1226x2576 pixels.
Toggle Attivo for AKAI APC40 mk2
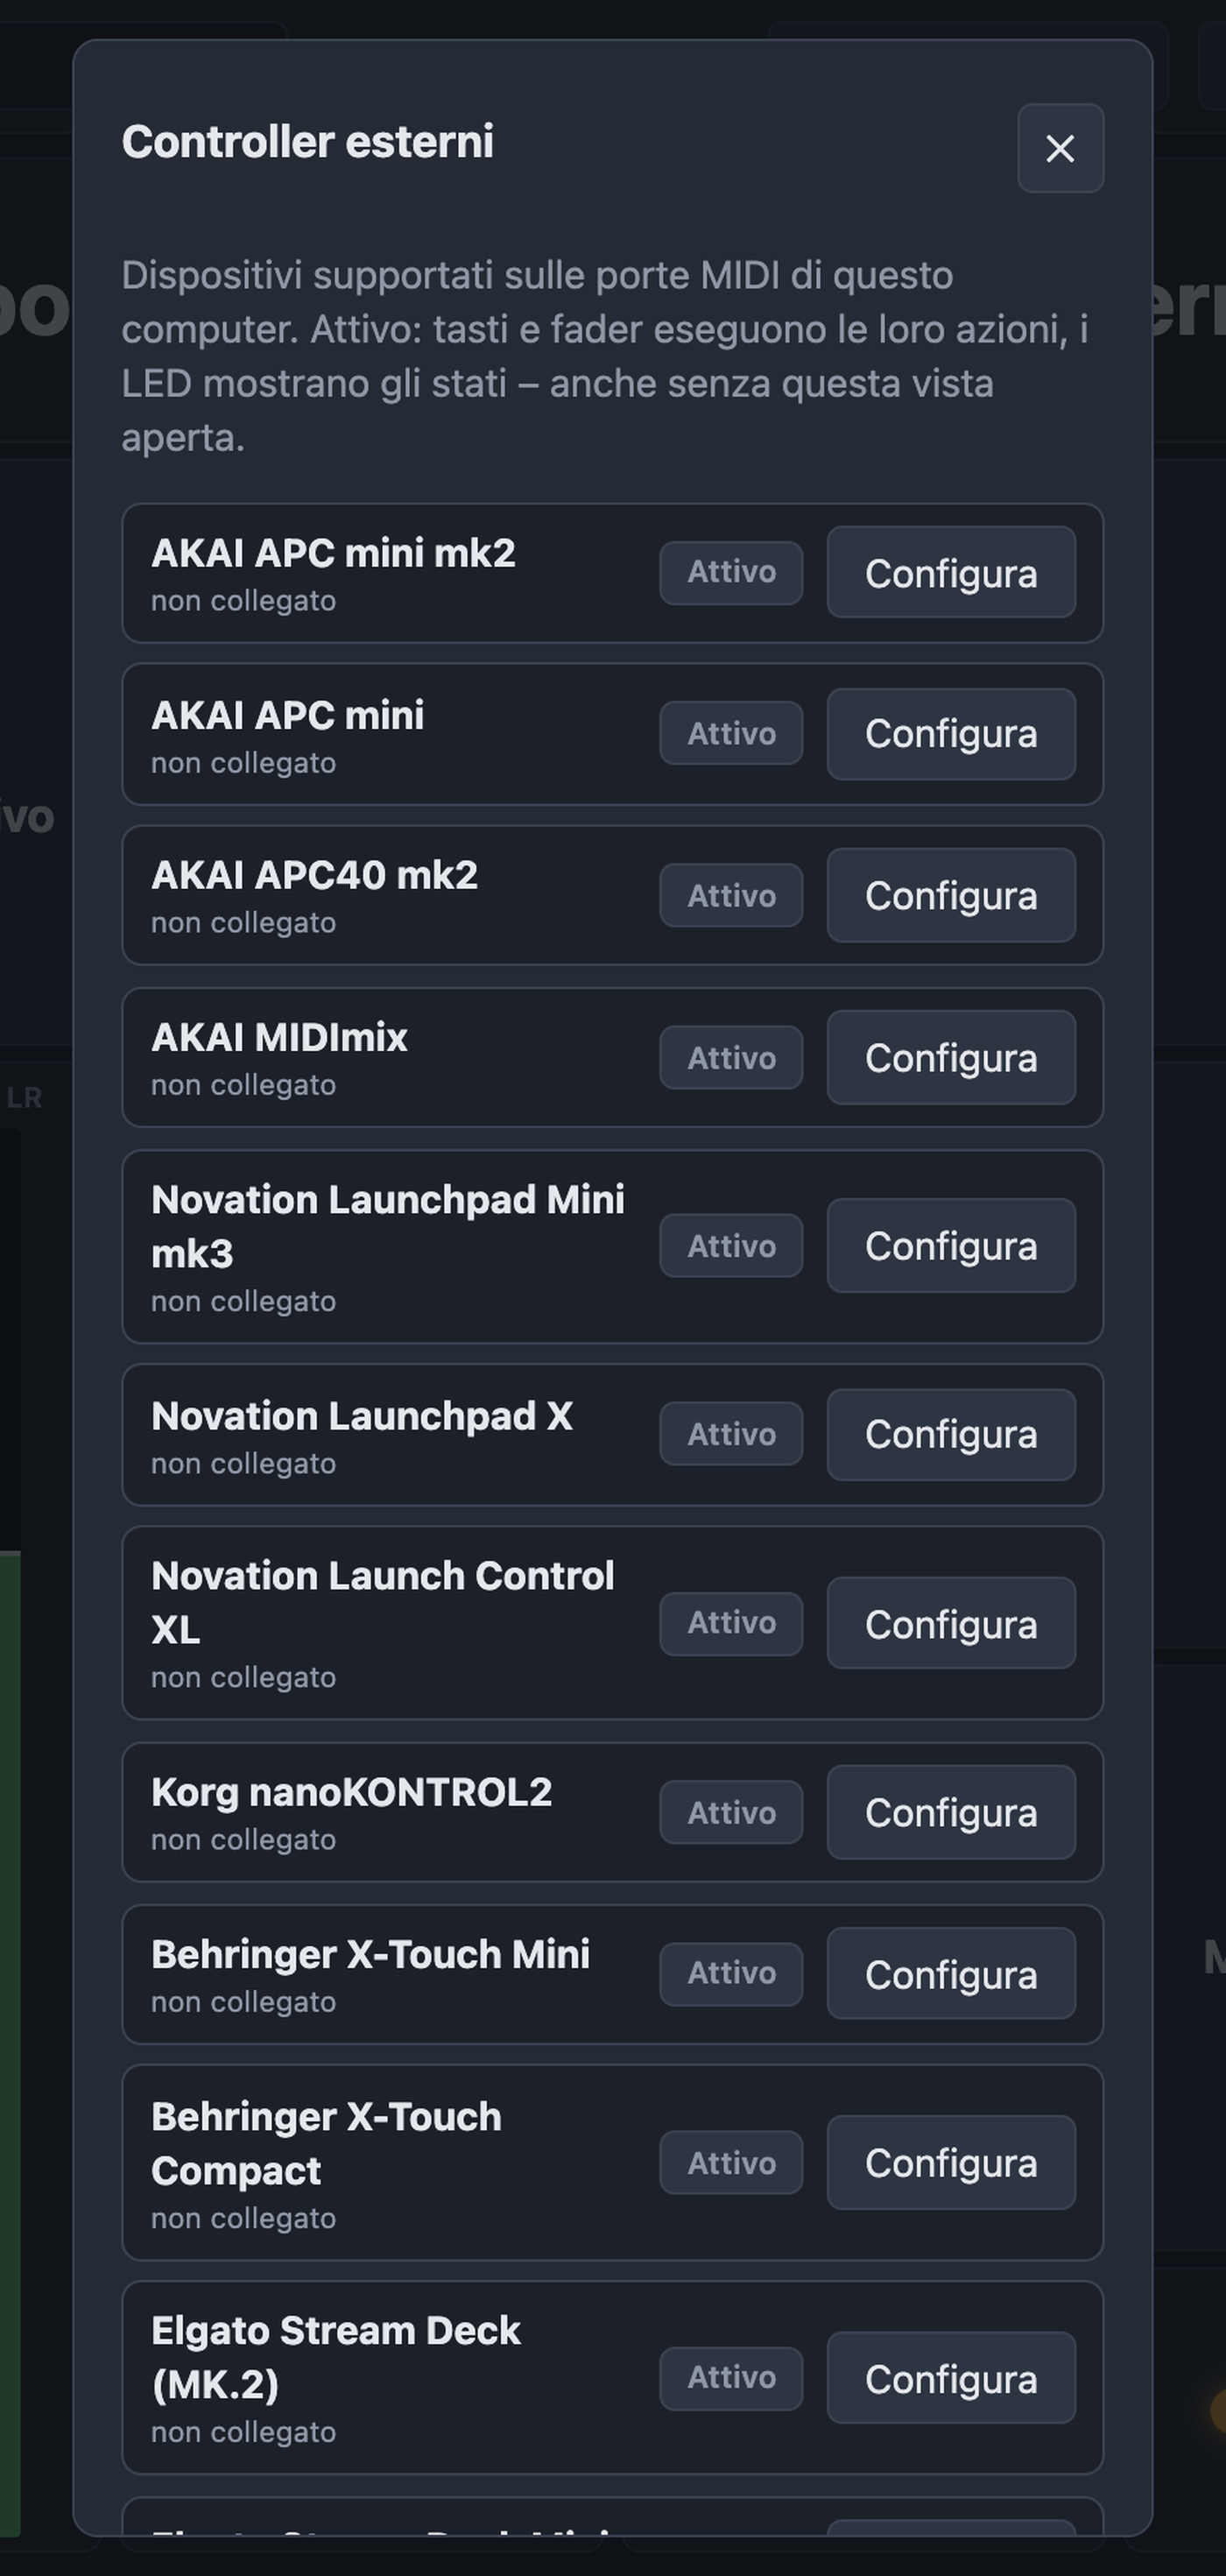(x=731, y=895)
